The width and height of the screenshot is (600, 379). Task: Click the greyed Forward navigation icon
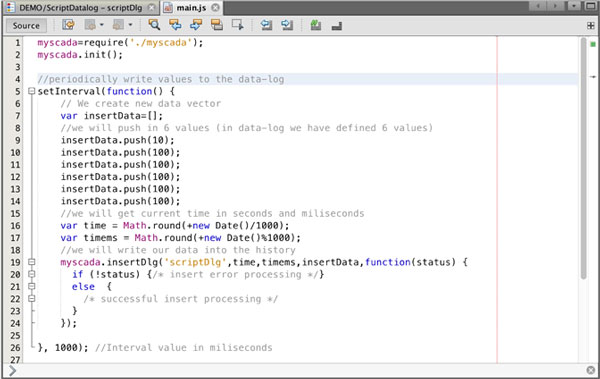point(118,25)
